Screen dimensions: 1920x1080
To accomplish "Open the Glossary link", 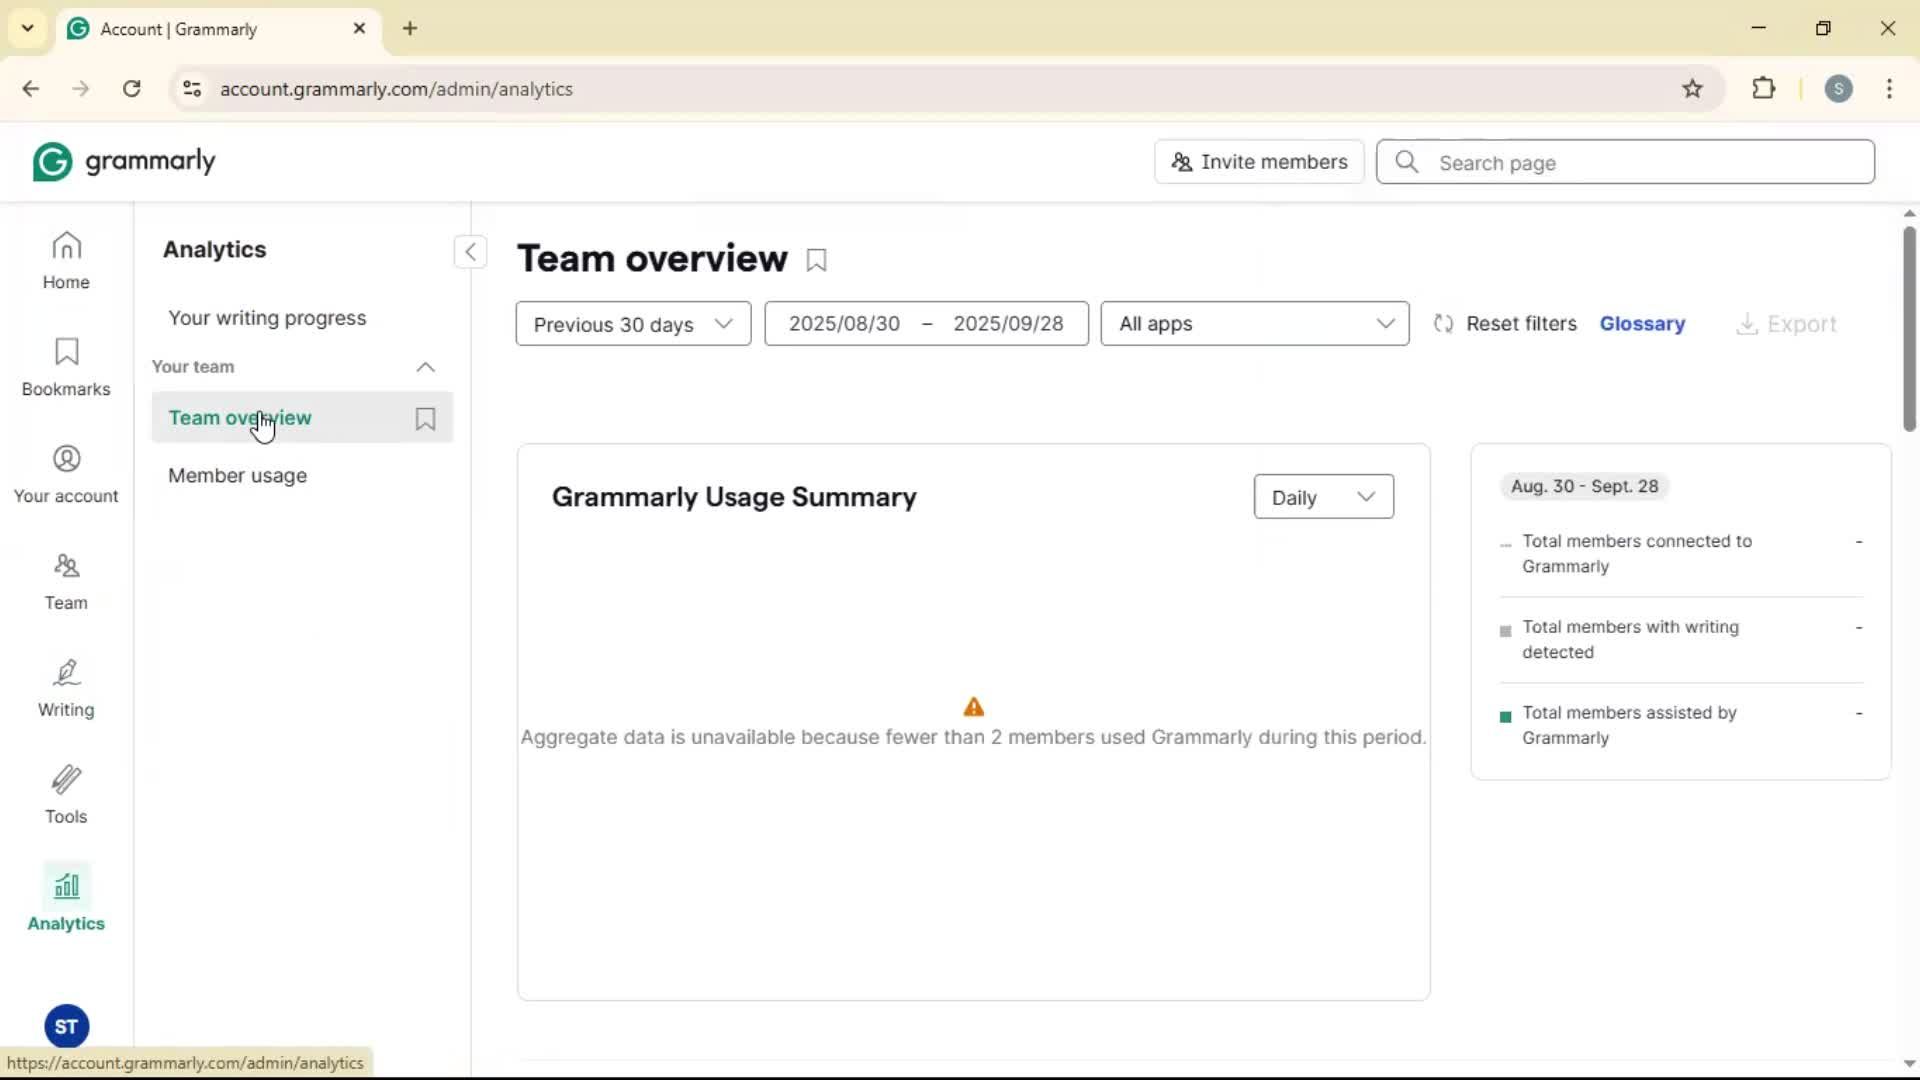I will coord(1641,324).
